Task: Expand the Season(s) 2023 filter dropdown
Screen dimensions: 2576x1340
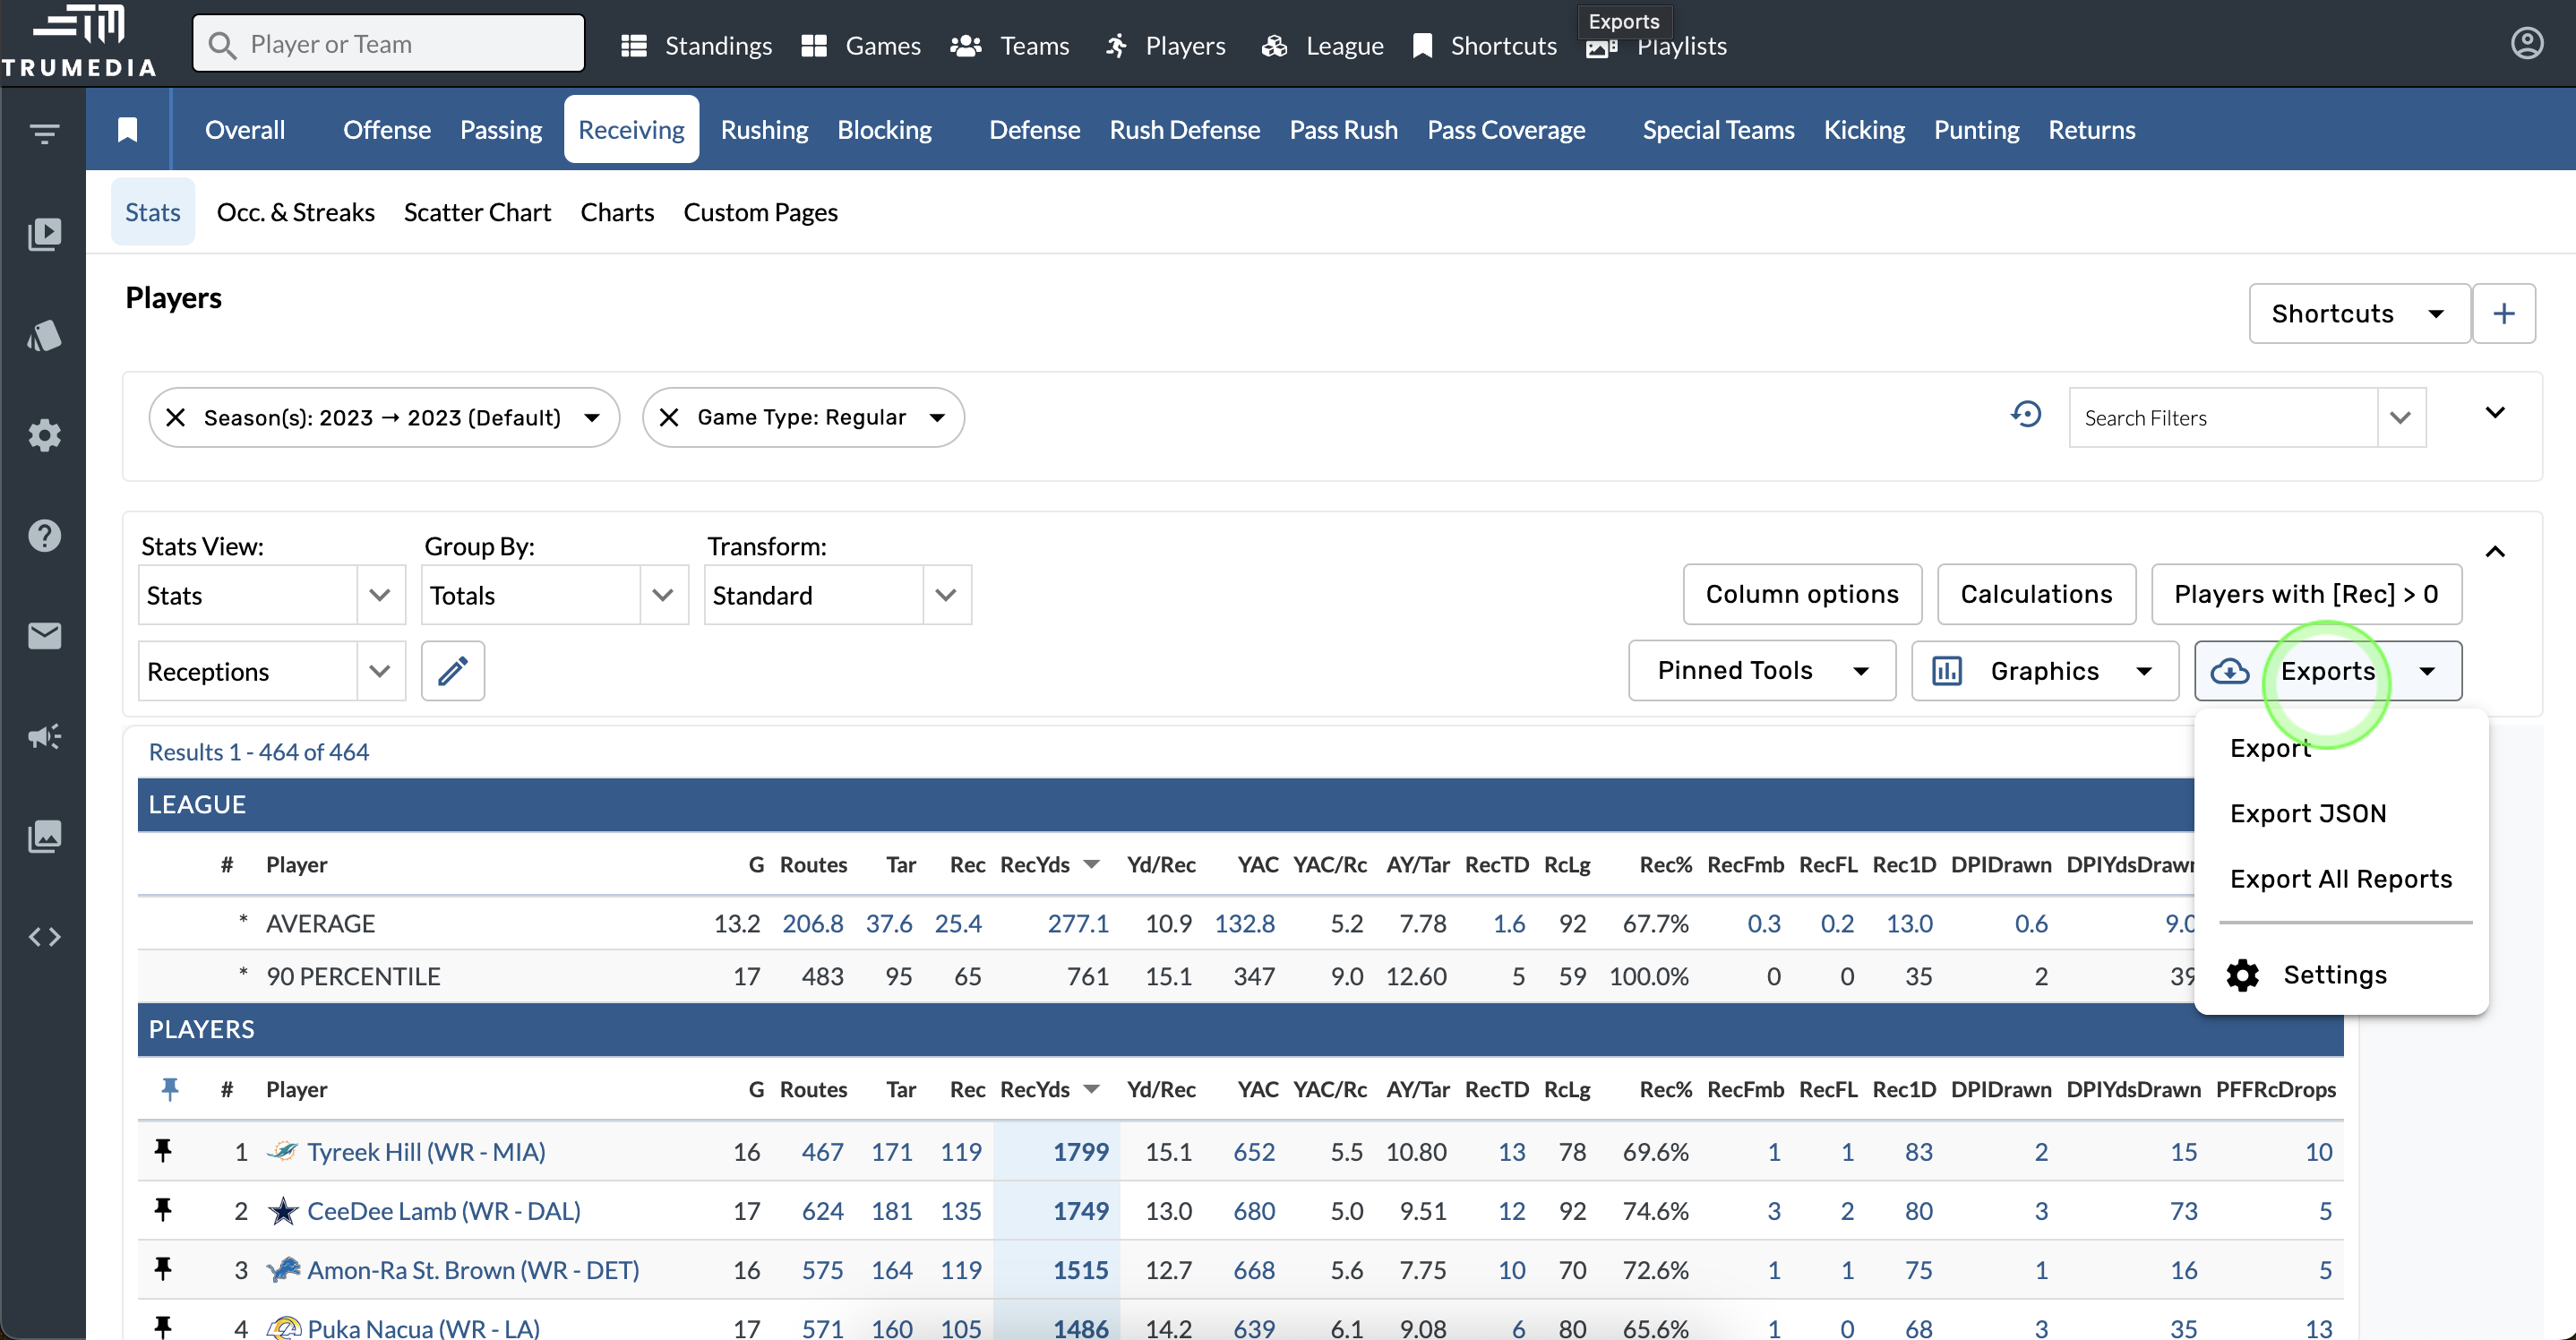Action: click(592, 418)
